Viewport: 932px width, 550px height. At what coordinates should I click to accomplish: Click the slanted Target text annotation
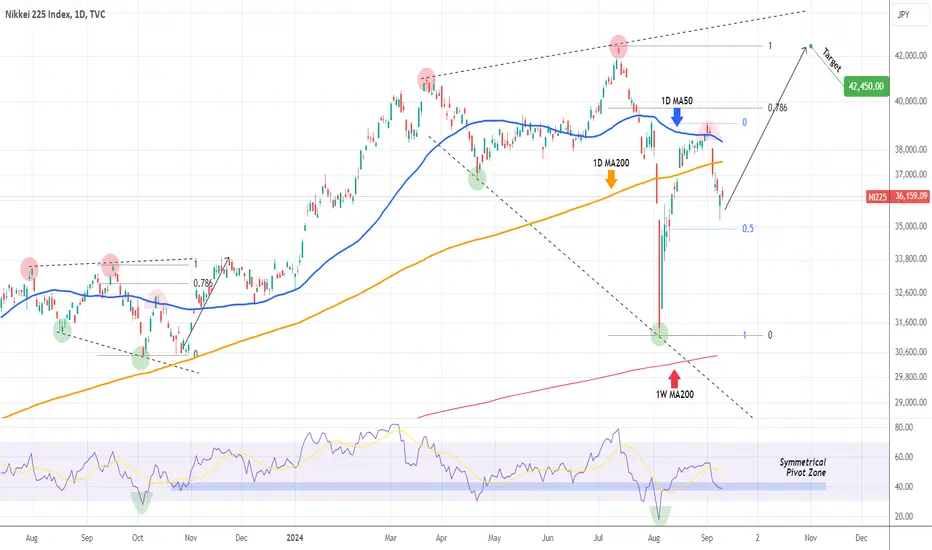[832, 59]
